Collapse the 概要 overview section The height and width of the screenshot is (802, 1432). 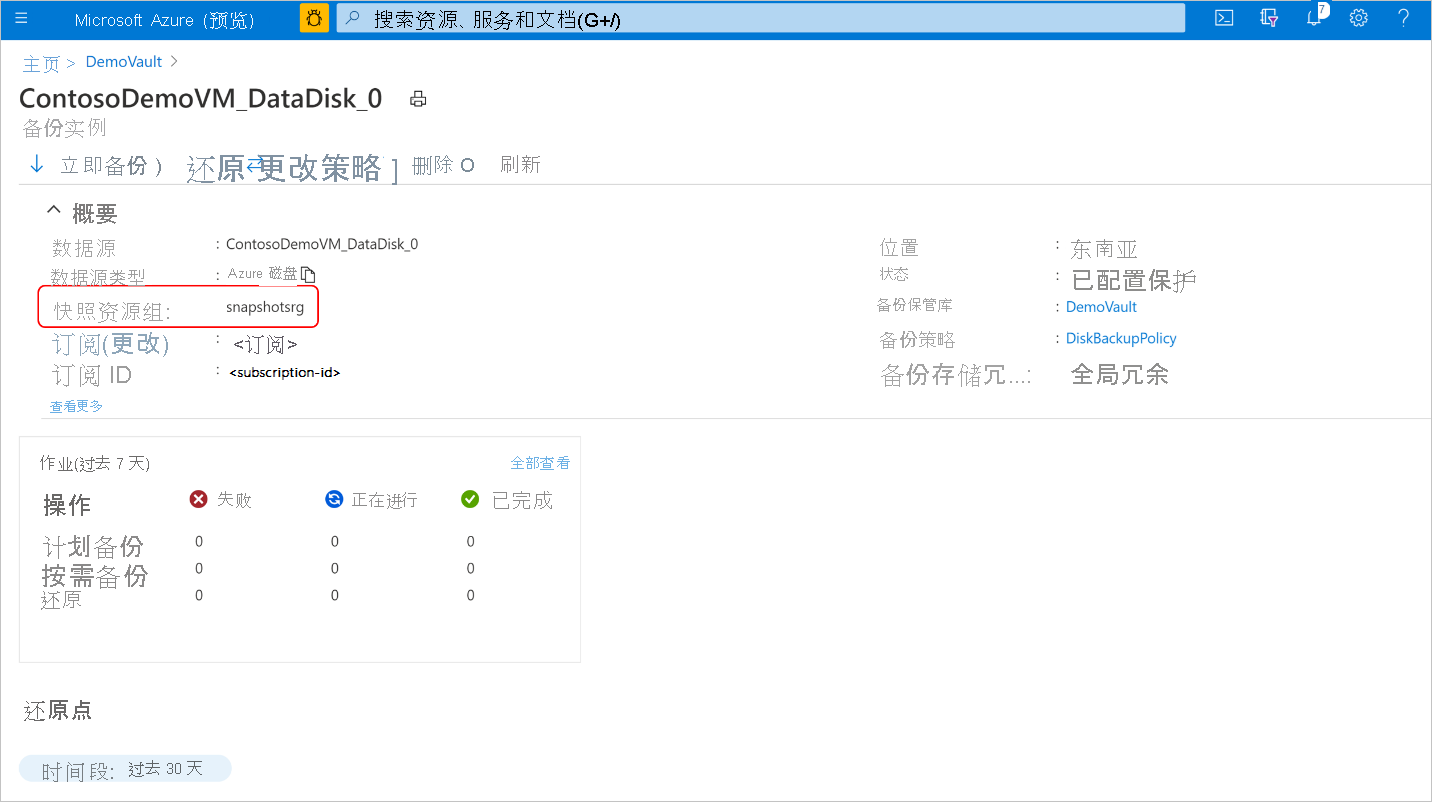53,210
